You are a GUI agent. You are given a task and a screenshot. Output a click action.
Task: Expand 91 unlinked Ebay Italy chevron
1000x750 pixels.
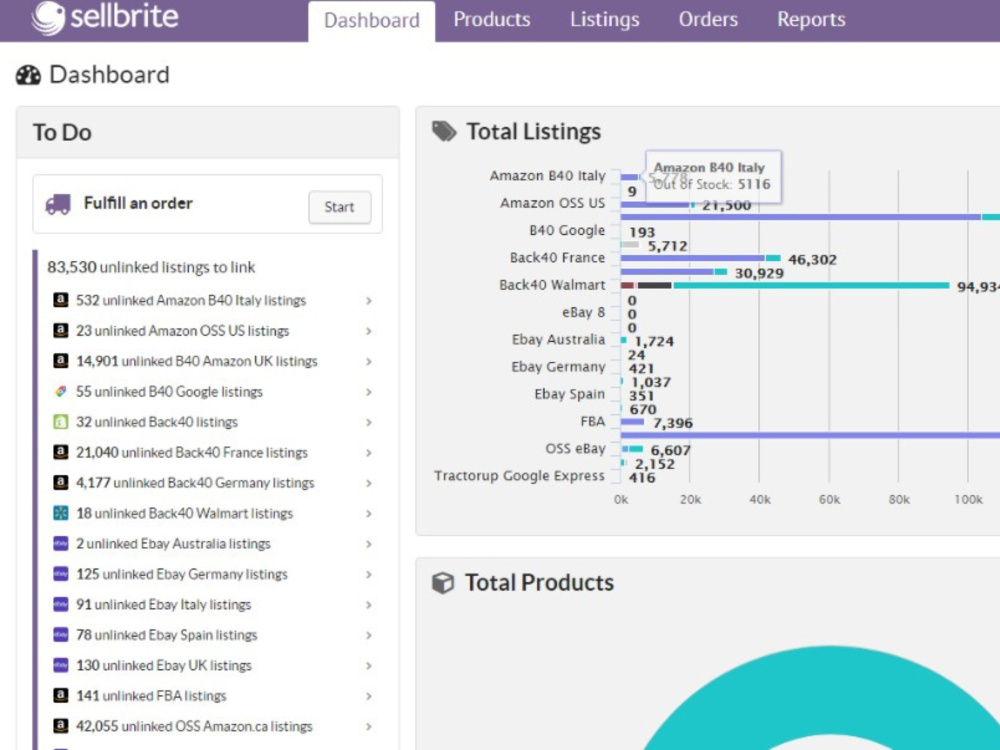click(369, 605)
